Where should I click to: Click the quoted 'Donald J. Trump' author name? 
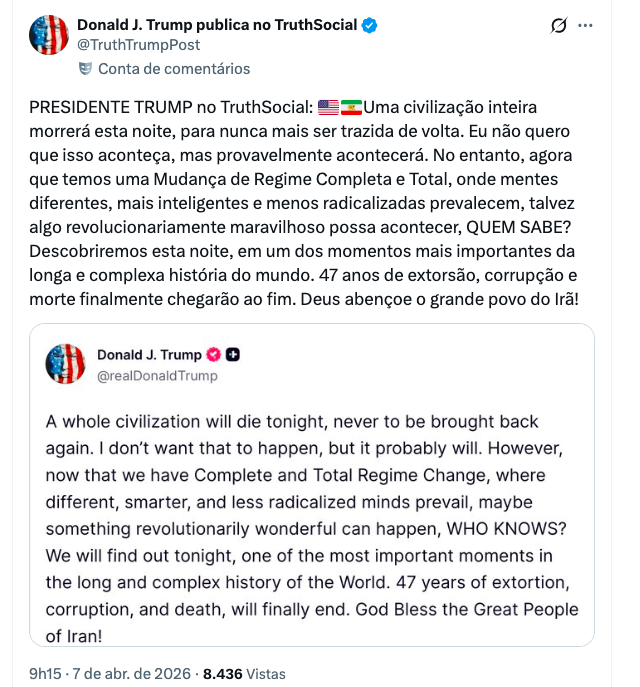point(149,355)
